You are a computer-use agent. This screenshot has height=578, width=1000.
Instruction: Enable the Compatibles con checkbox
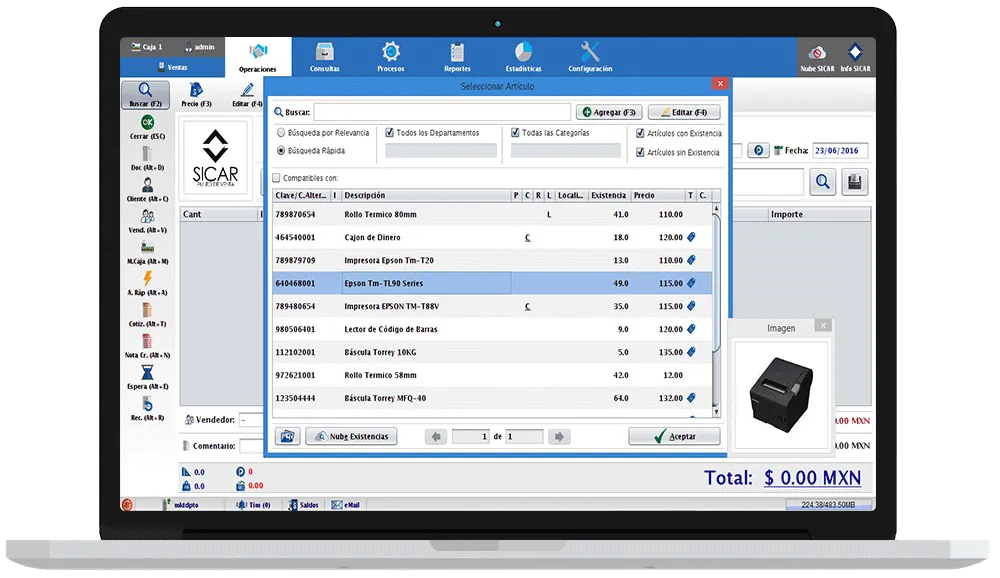click(x=278, y=178)
